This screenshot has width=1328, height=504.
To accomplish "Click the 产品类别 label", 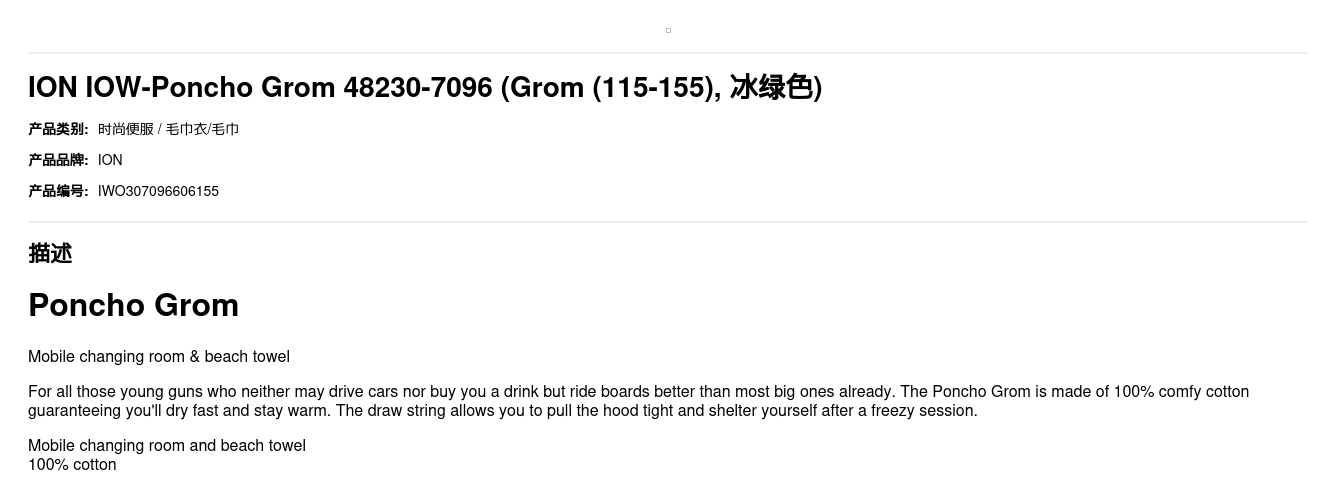I will (x=58, y=129).
